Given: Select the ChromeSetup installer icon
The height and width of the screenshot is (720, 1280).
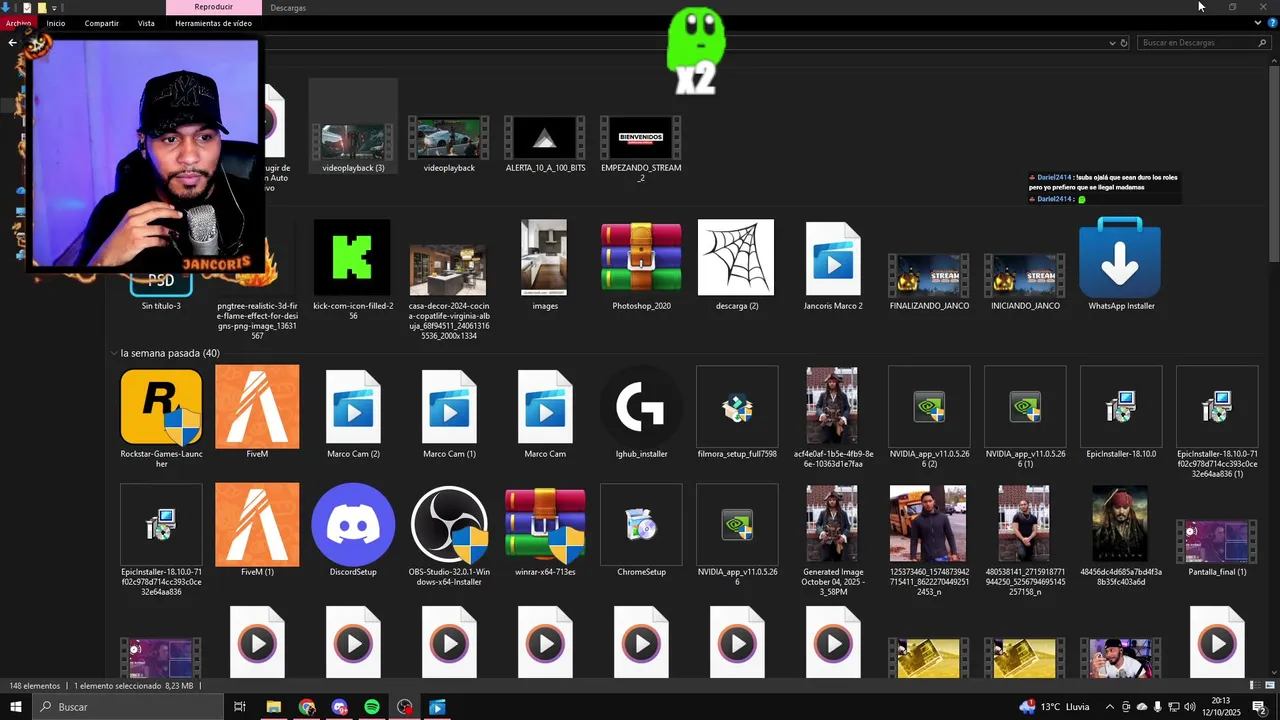Looking at the screenshot, I should point(641,524).
